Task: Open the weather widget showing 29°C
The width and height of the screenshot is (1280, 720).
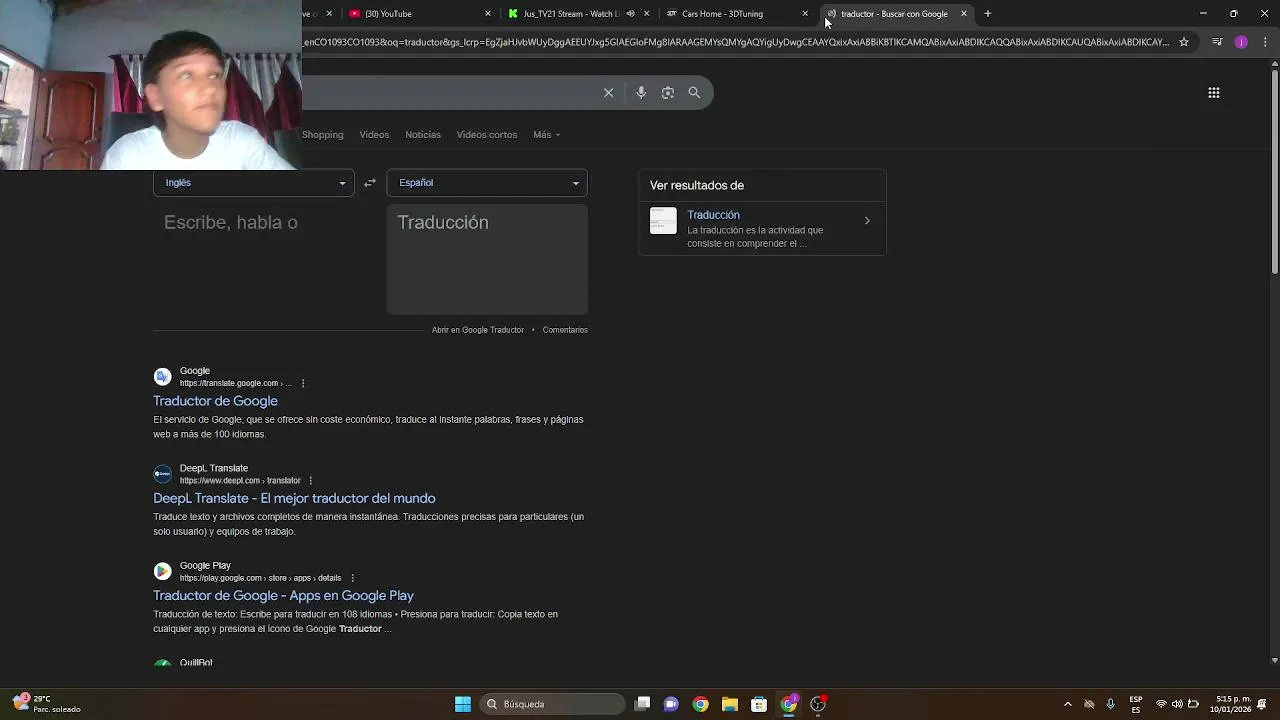Action: coord(46,704)
